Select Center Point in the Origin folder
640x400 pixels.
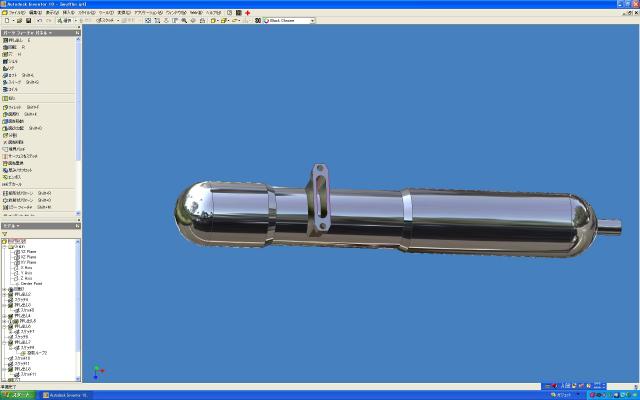(x=29, y=283)
